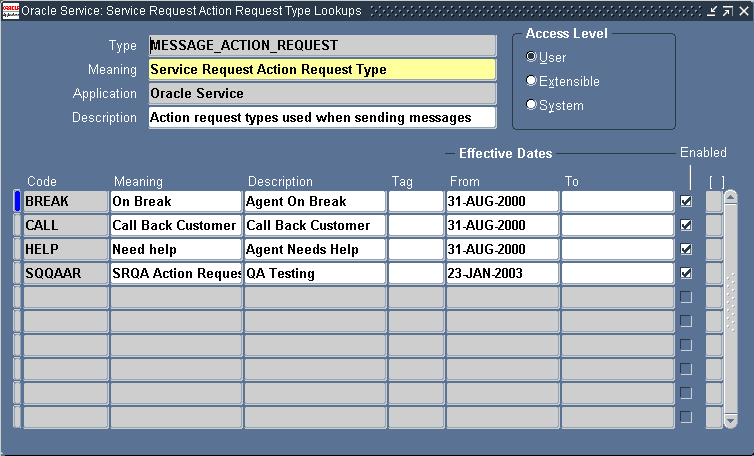Click Agent Needs Help description cell
This screenshot has height=456, width=754.
pos(315,249)
